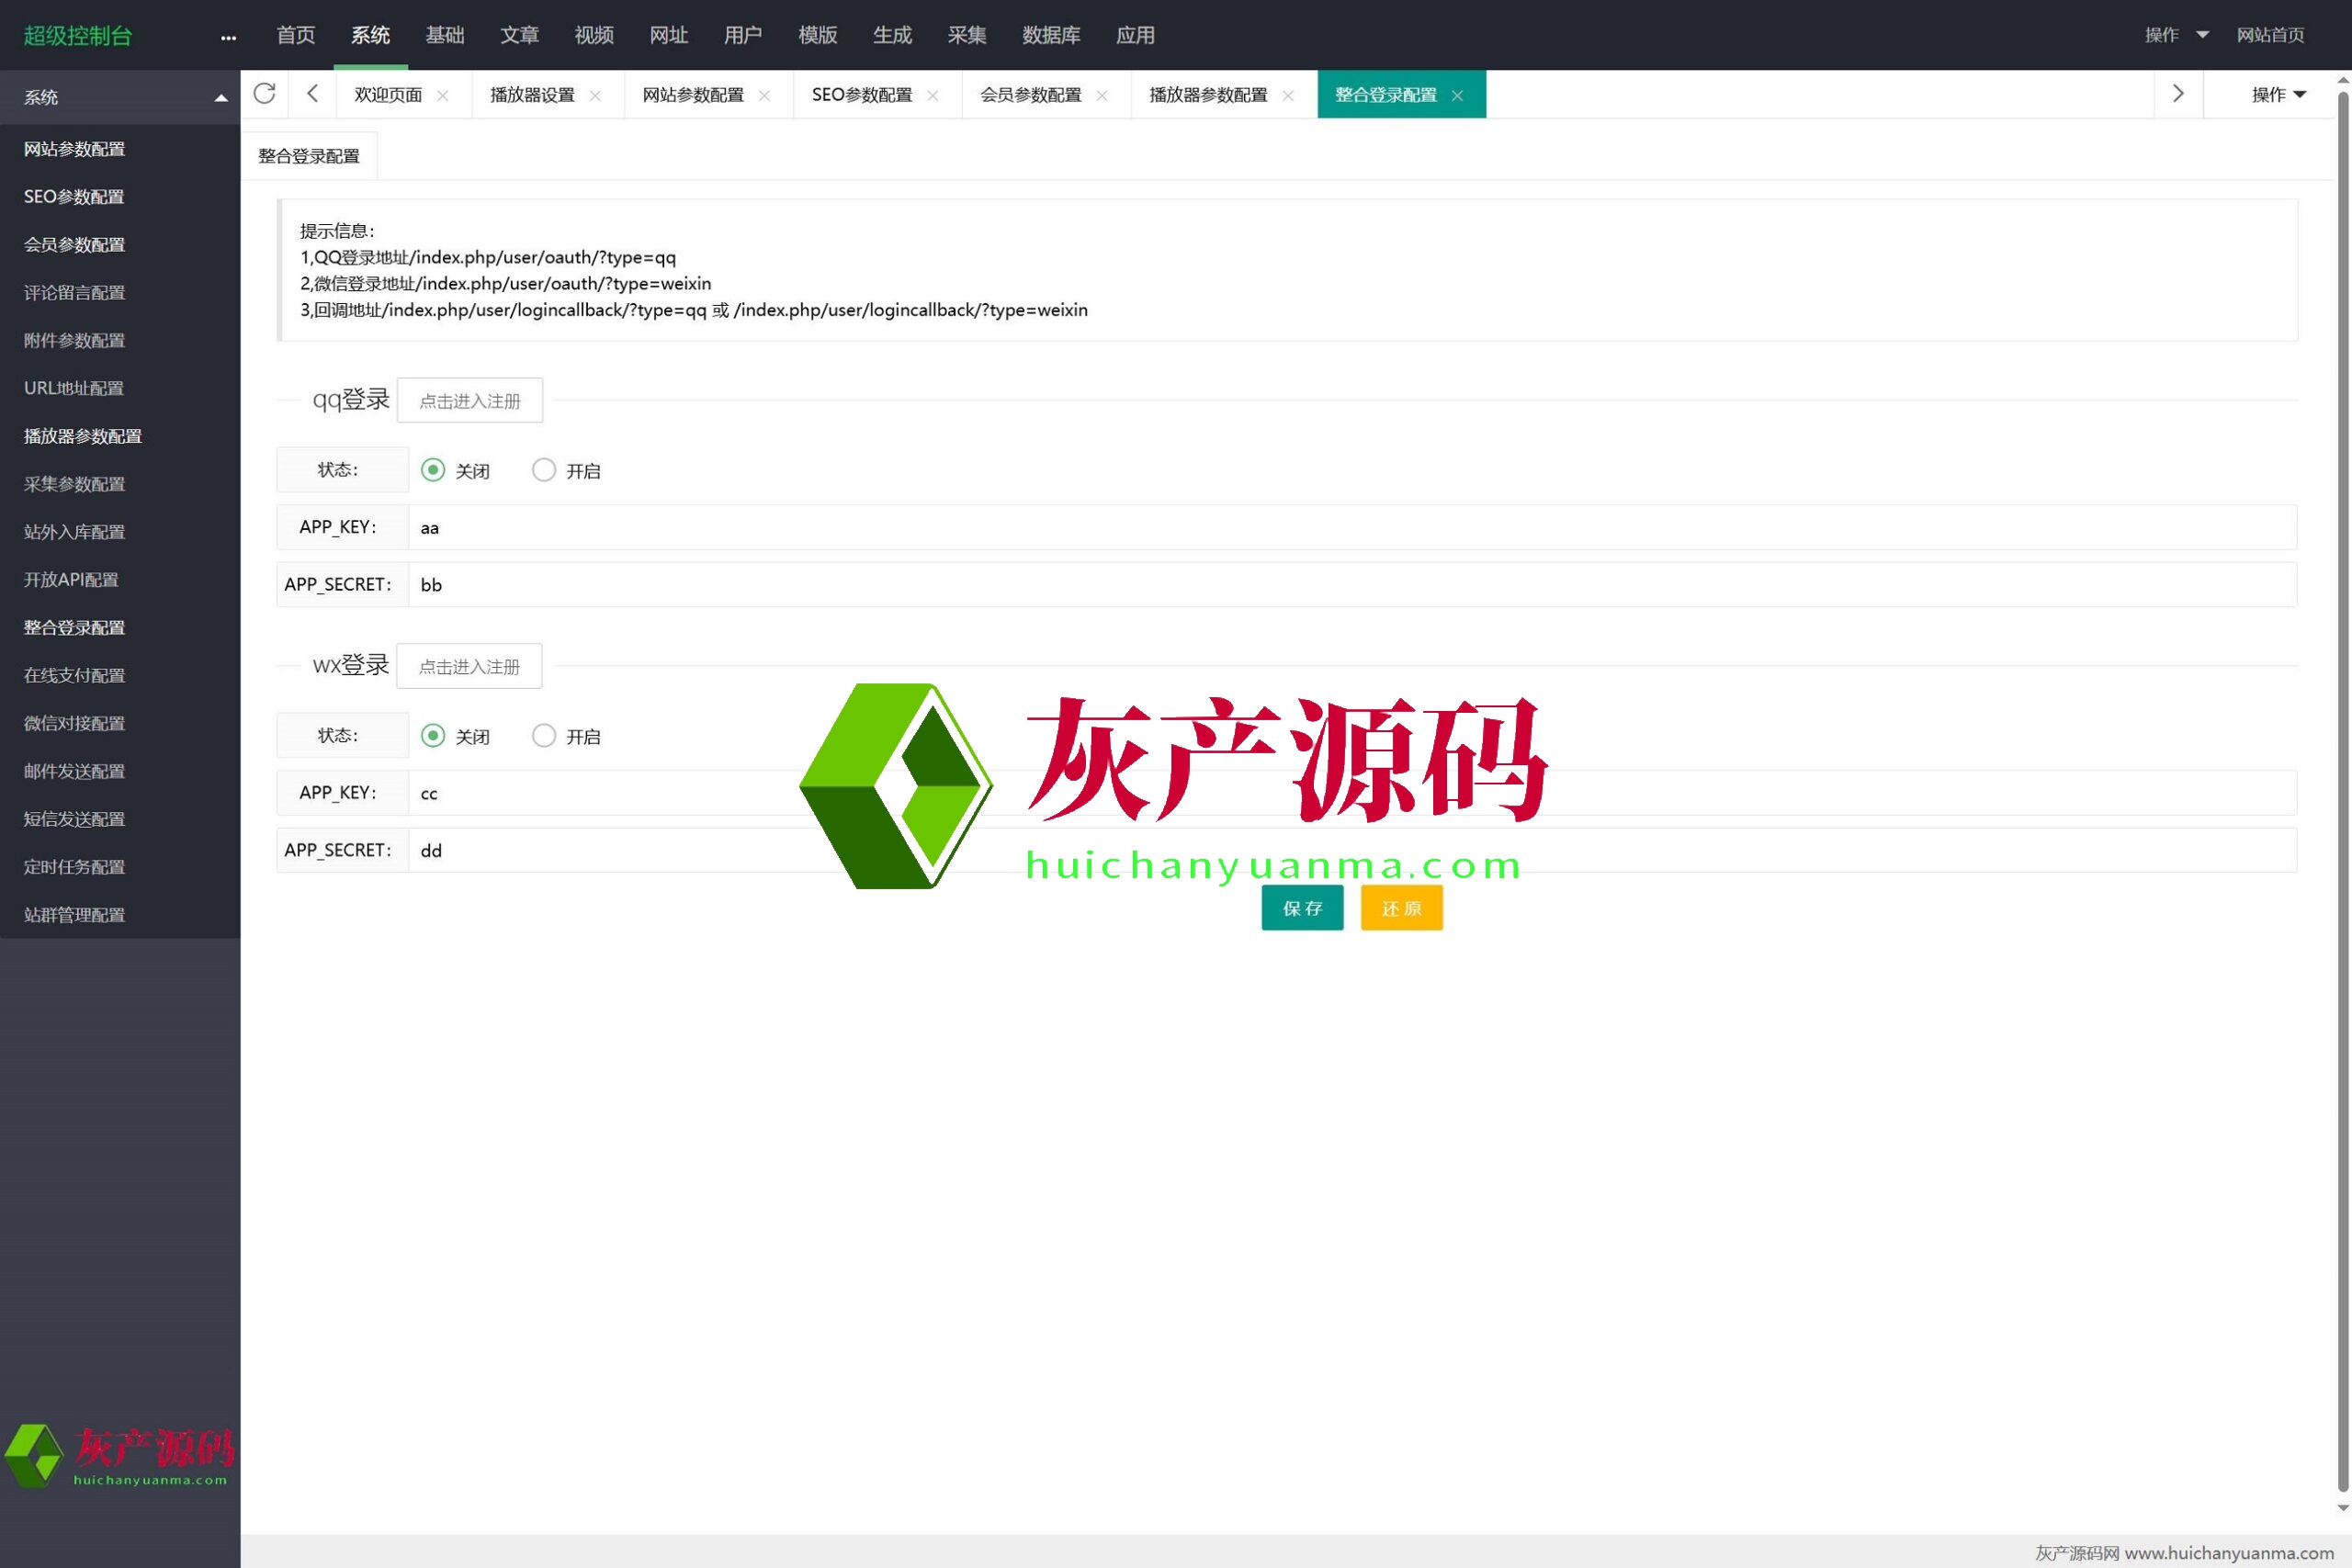2352x1568 pixels.
Task: Click the 保存 button
Action: tap(1302, 908)
